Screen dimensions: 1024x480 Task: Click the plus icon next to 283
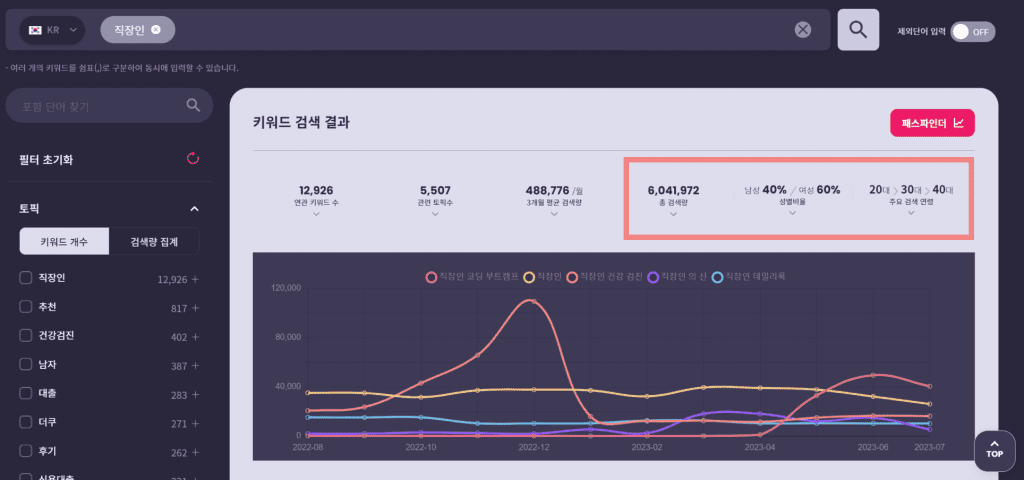[x=195, y=395]
